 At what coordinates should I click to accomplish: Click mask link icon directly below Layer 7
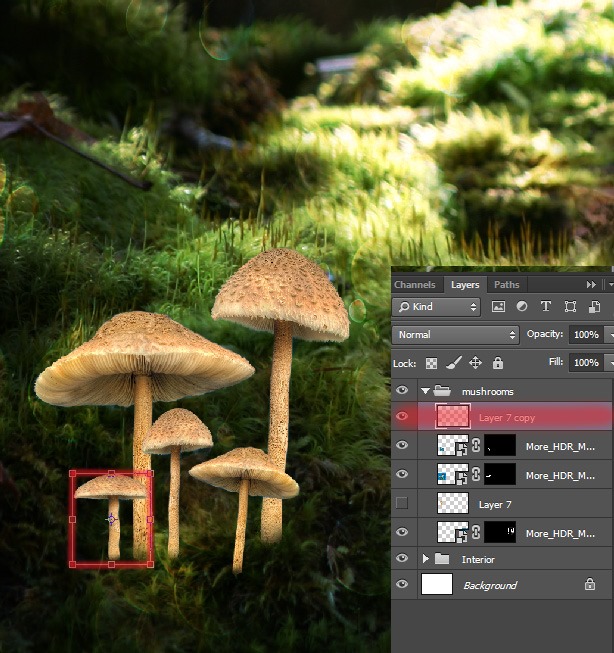click(x=476, y=532)
